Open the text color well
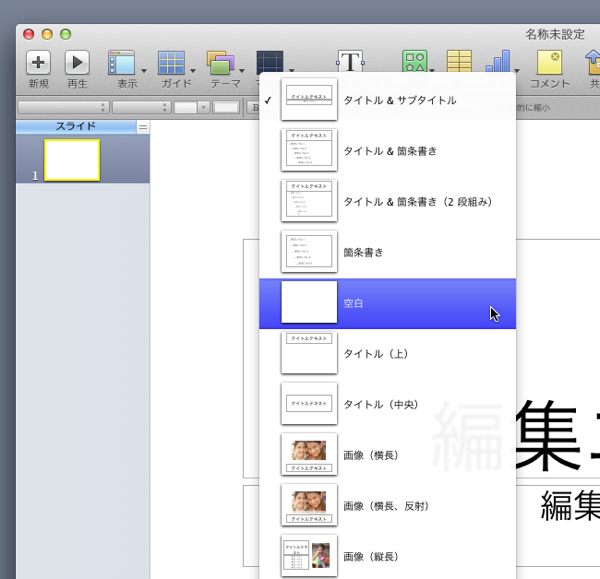The height and width of the screenshot is (579, 600). point(226,108)
